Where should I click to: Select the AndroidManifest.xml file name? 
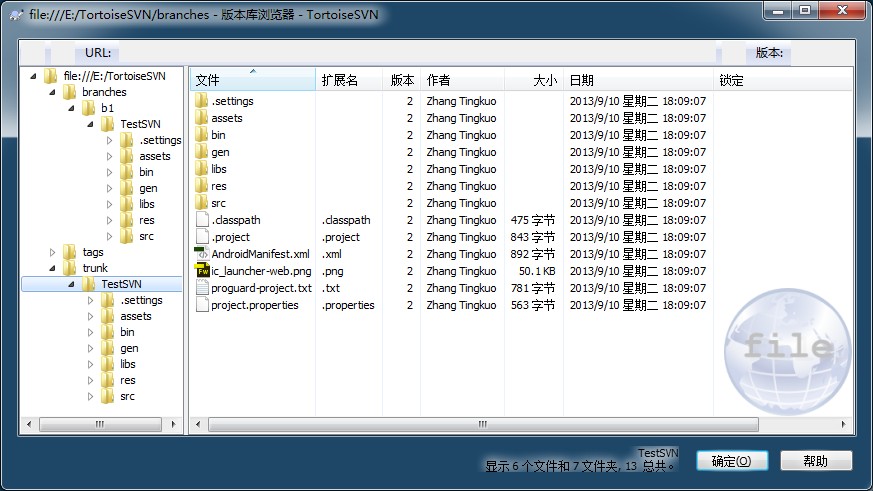click(x=260, y=254)
